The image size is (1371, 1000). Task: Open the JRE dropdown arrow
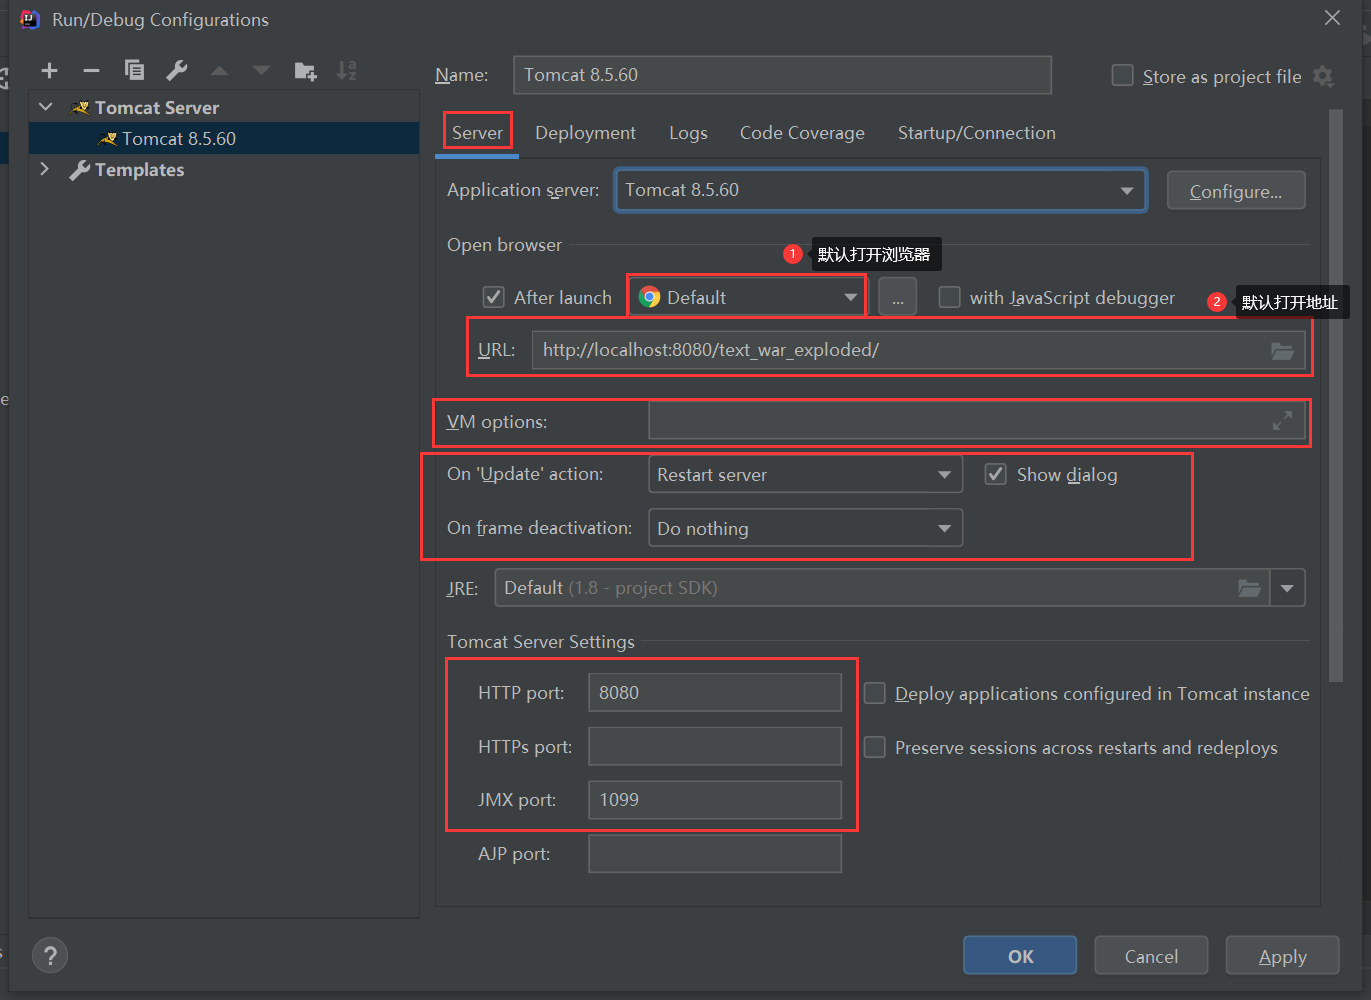1287,588
